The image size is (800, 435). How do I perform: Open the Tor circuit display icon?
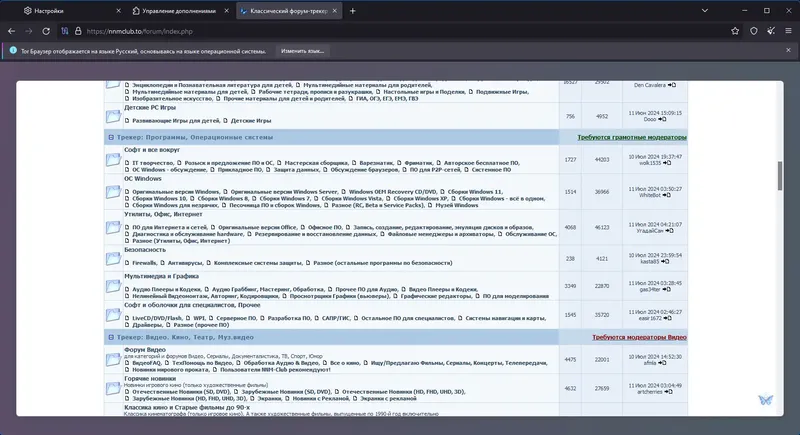click(65, 31)
